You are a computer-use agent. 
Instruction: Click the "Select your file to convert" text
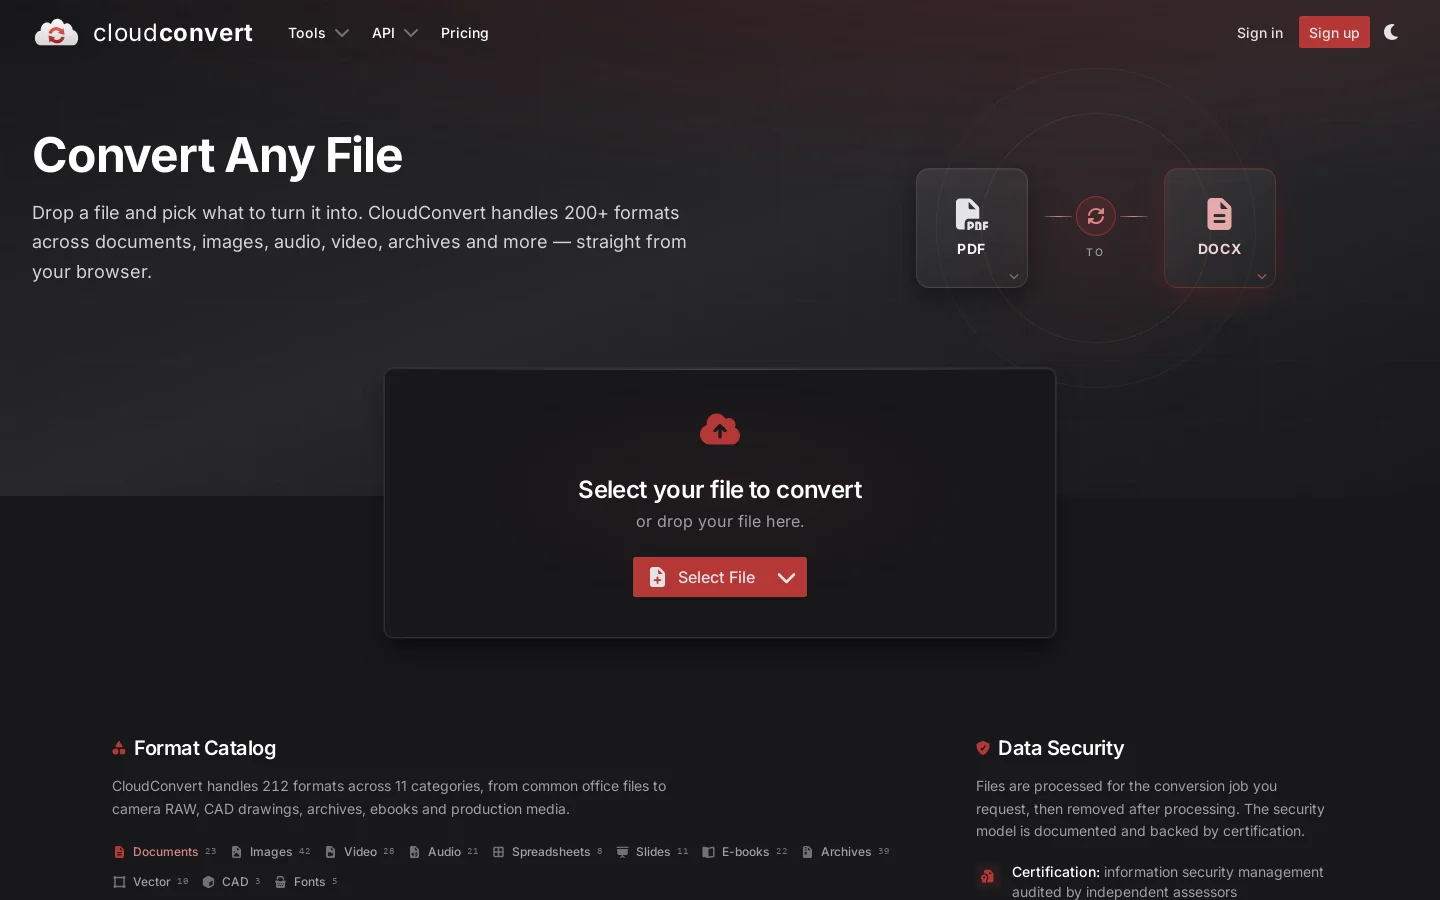pyautogui.click(x=720, y=489)
